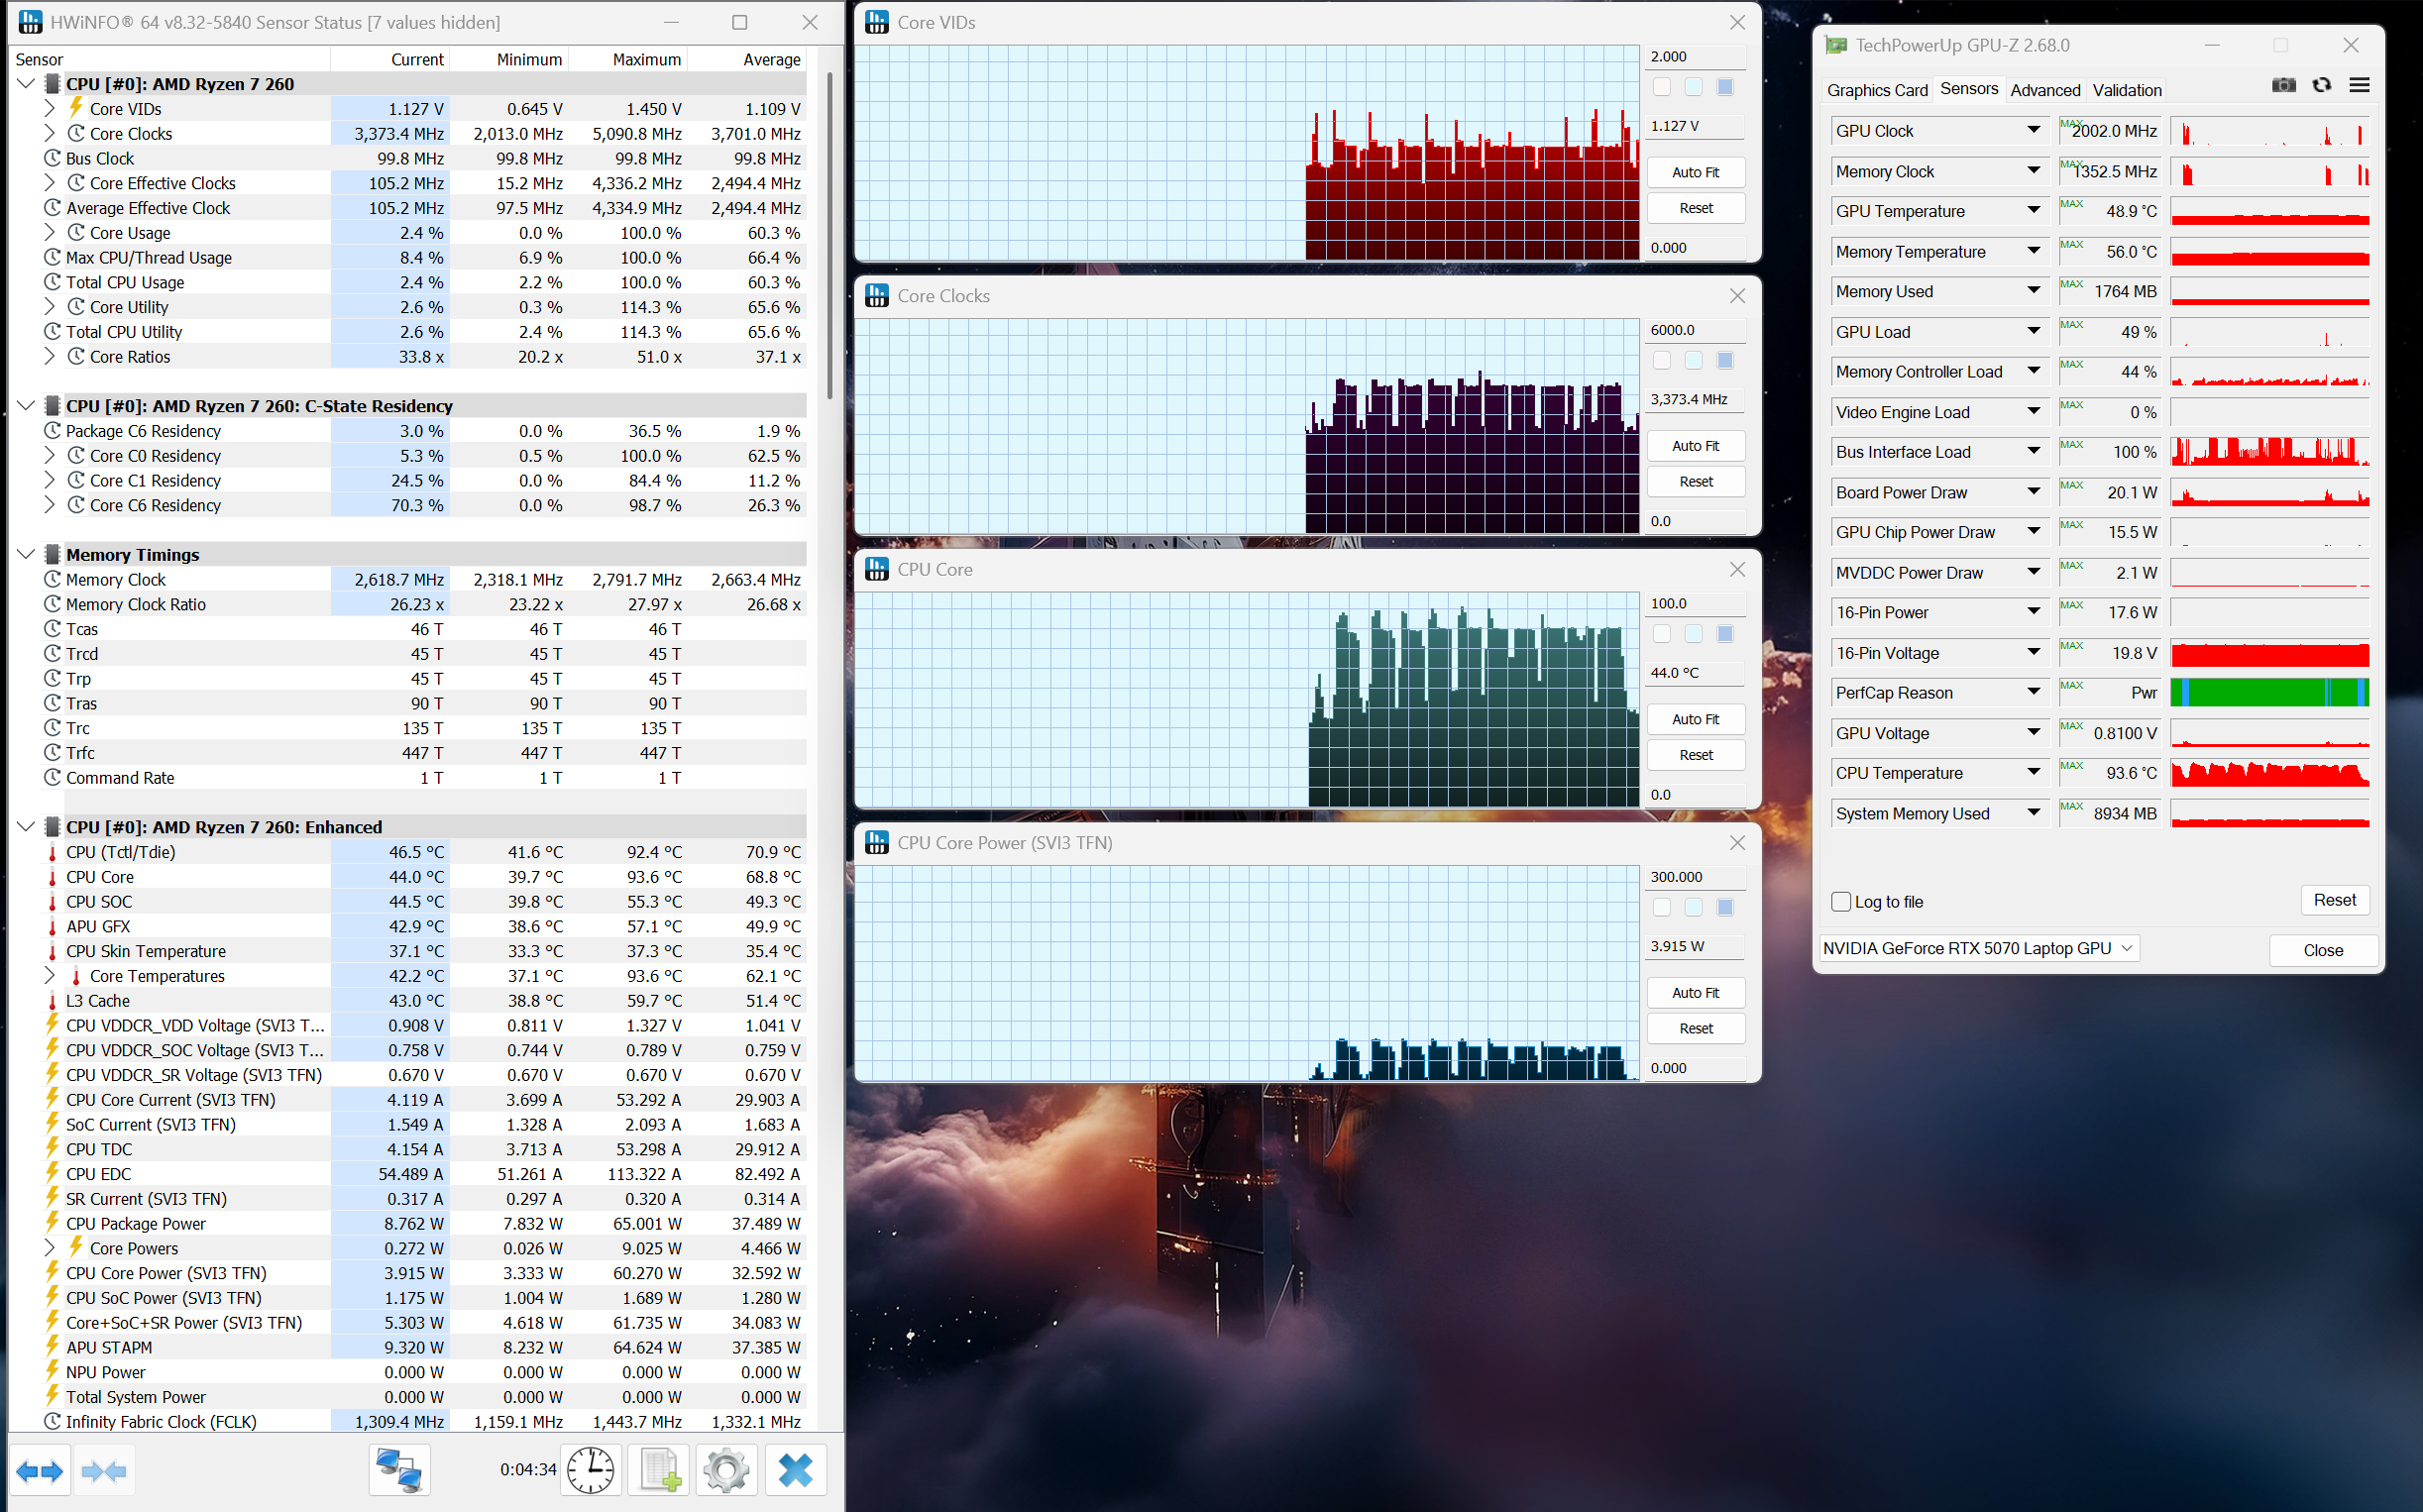Open the GPU Clock sensor dropdown
The width and height of the screenshot is (2423, 1512).
point(2033,130)
